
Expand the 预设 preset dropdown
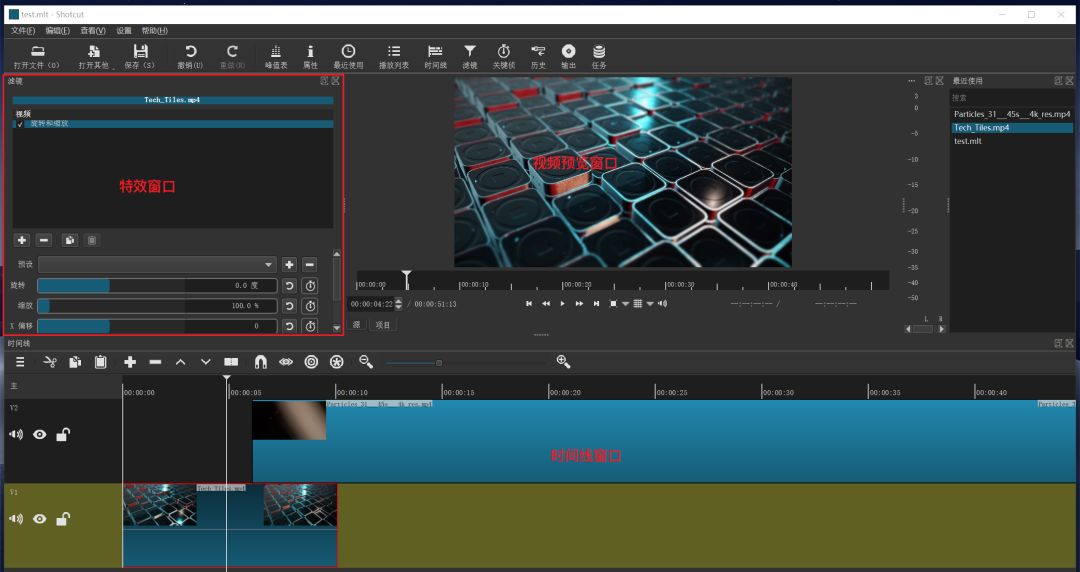pos(157,264)
